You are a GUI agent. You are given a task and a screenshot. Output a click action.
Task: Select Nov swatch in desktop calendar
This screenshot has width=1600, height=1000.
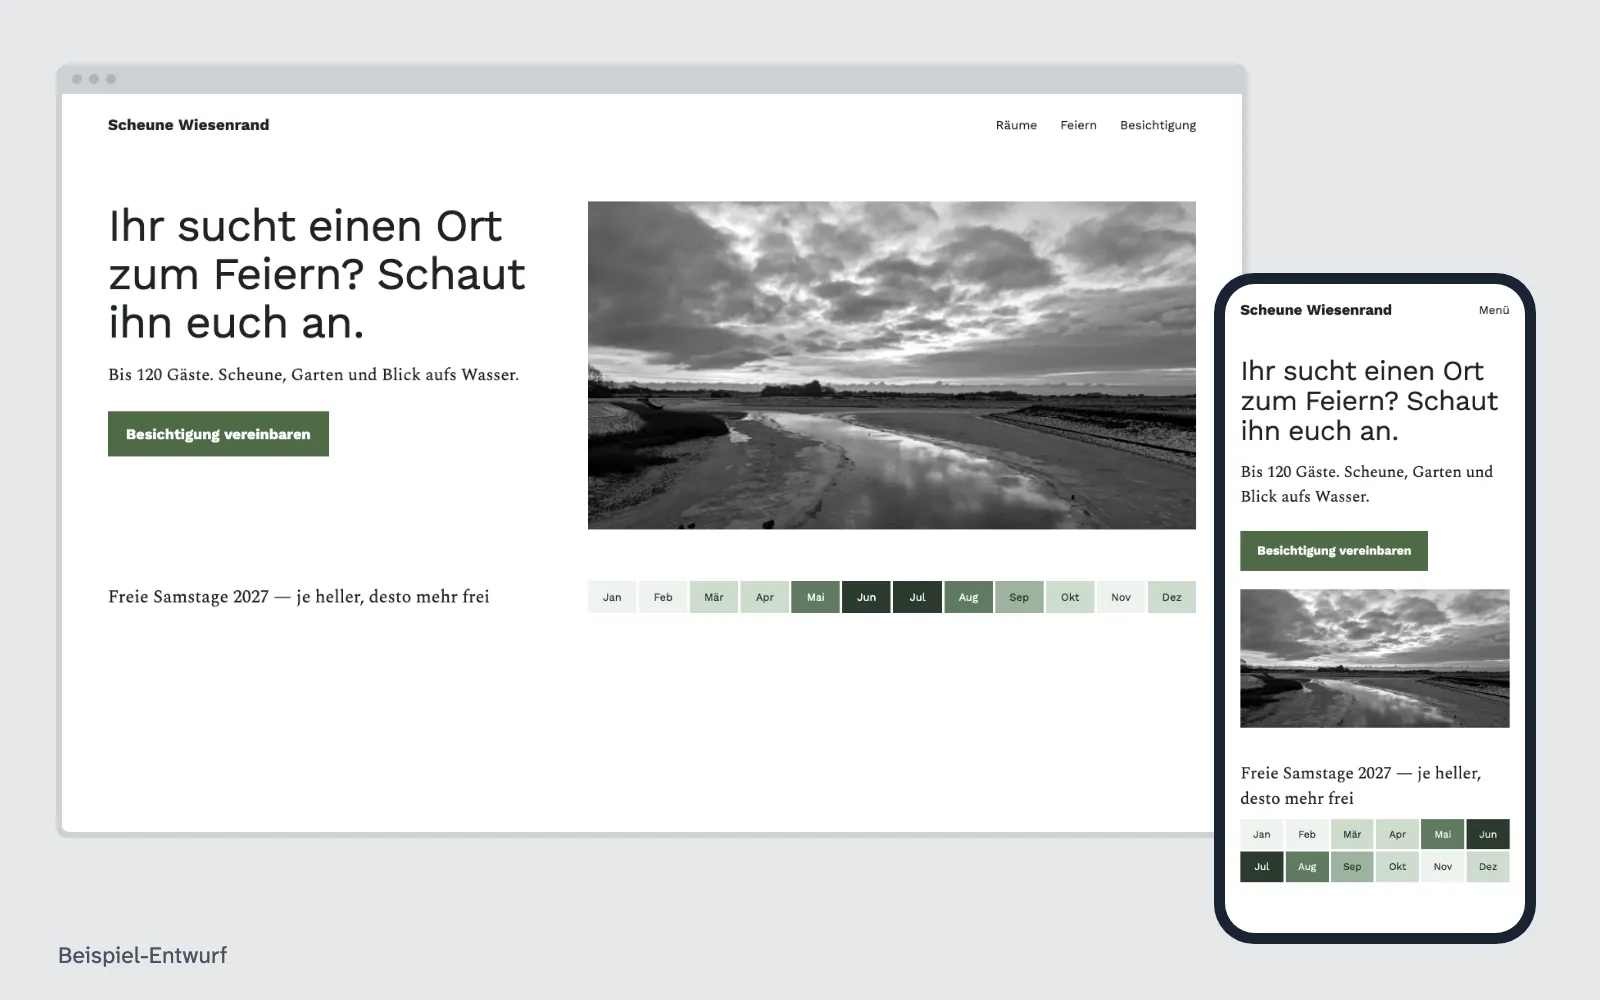(1121, 597)
